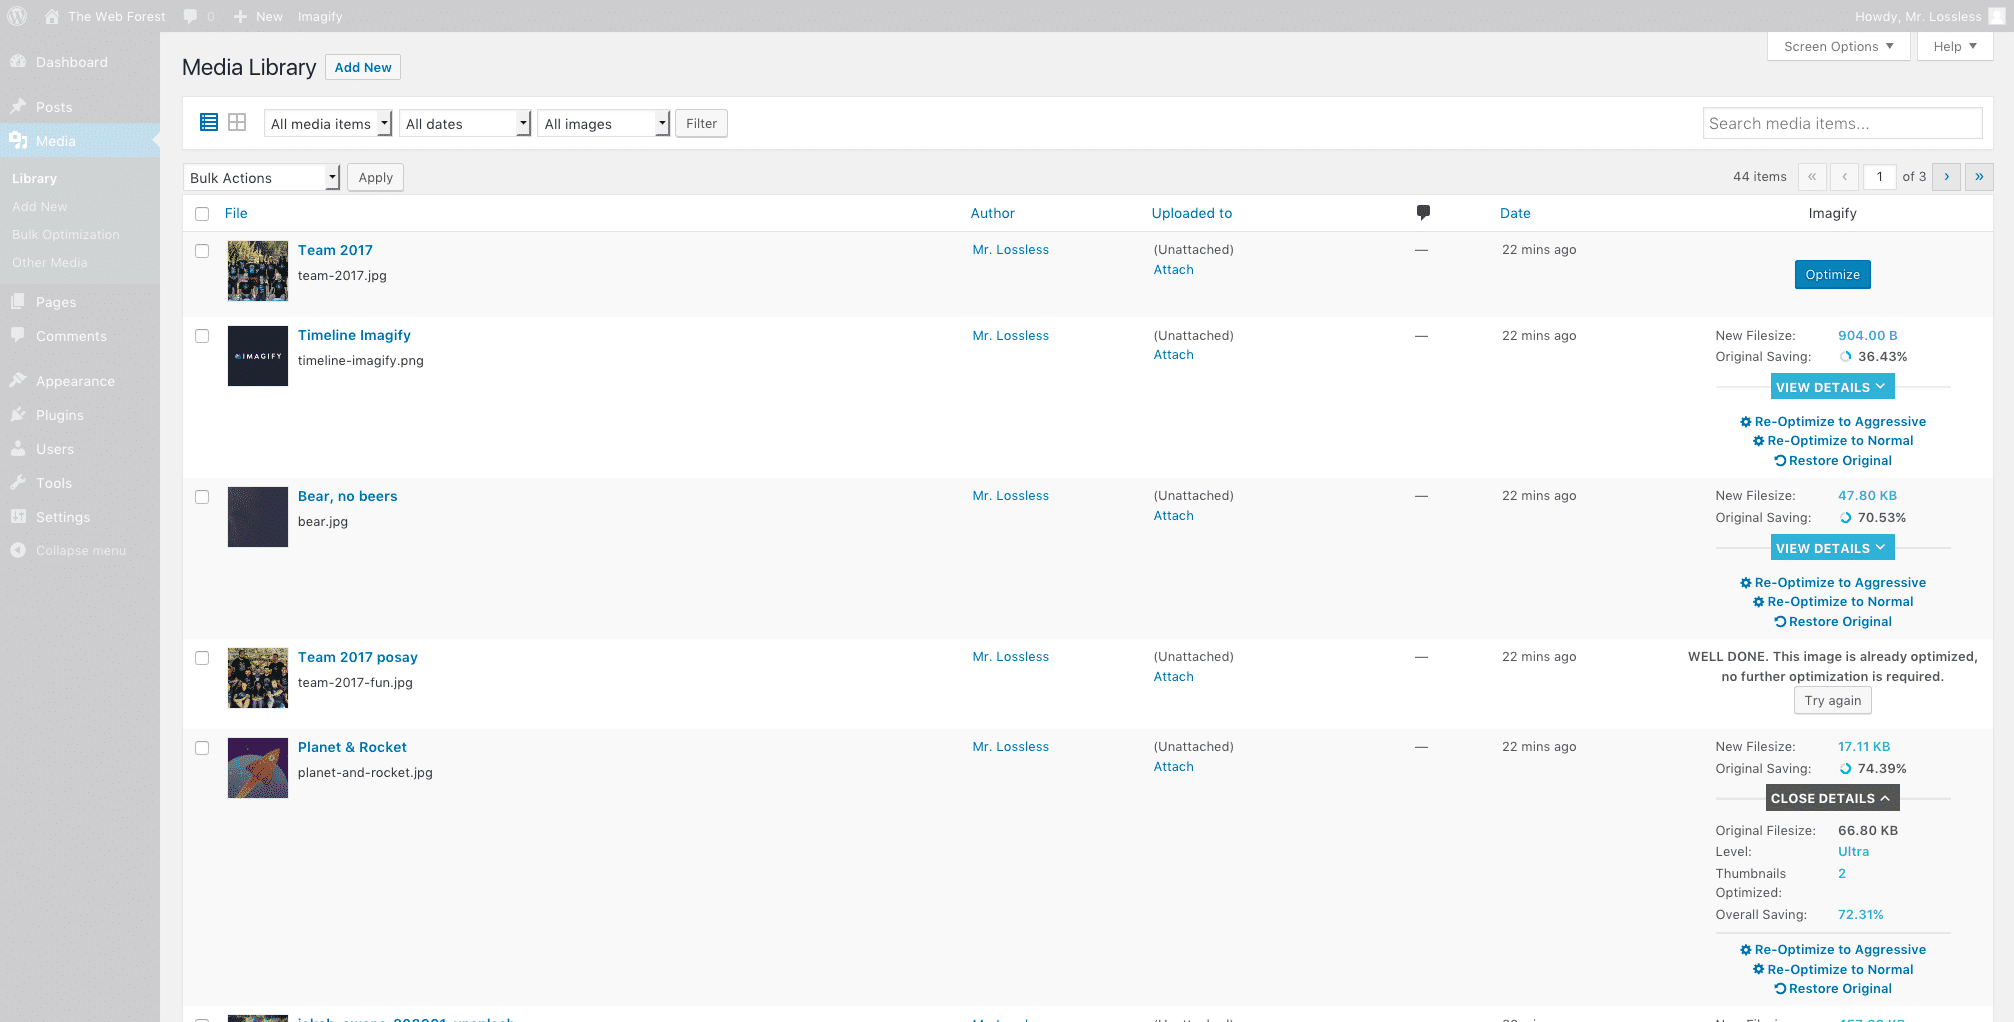Click the Search media items field
Screen dimensions: 2014x1022
pyautogui.click(x=1842, y=124)
